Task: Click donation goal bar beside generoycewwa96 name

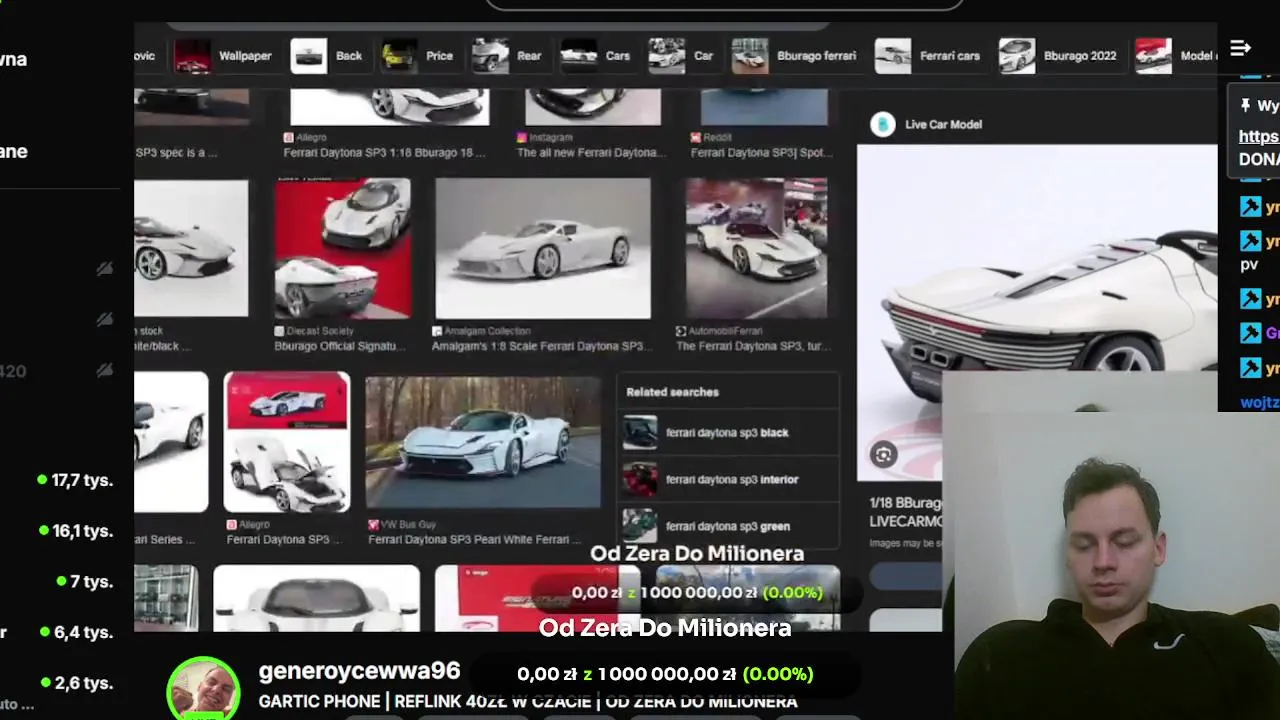Action: point(665,674)
